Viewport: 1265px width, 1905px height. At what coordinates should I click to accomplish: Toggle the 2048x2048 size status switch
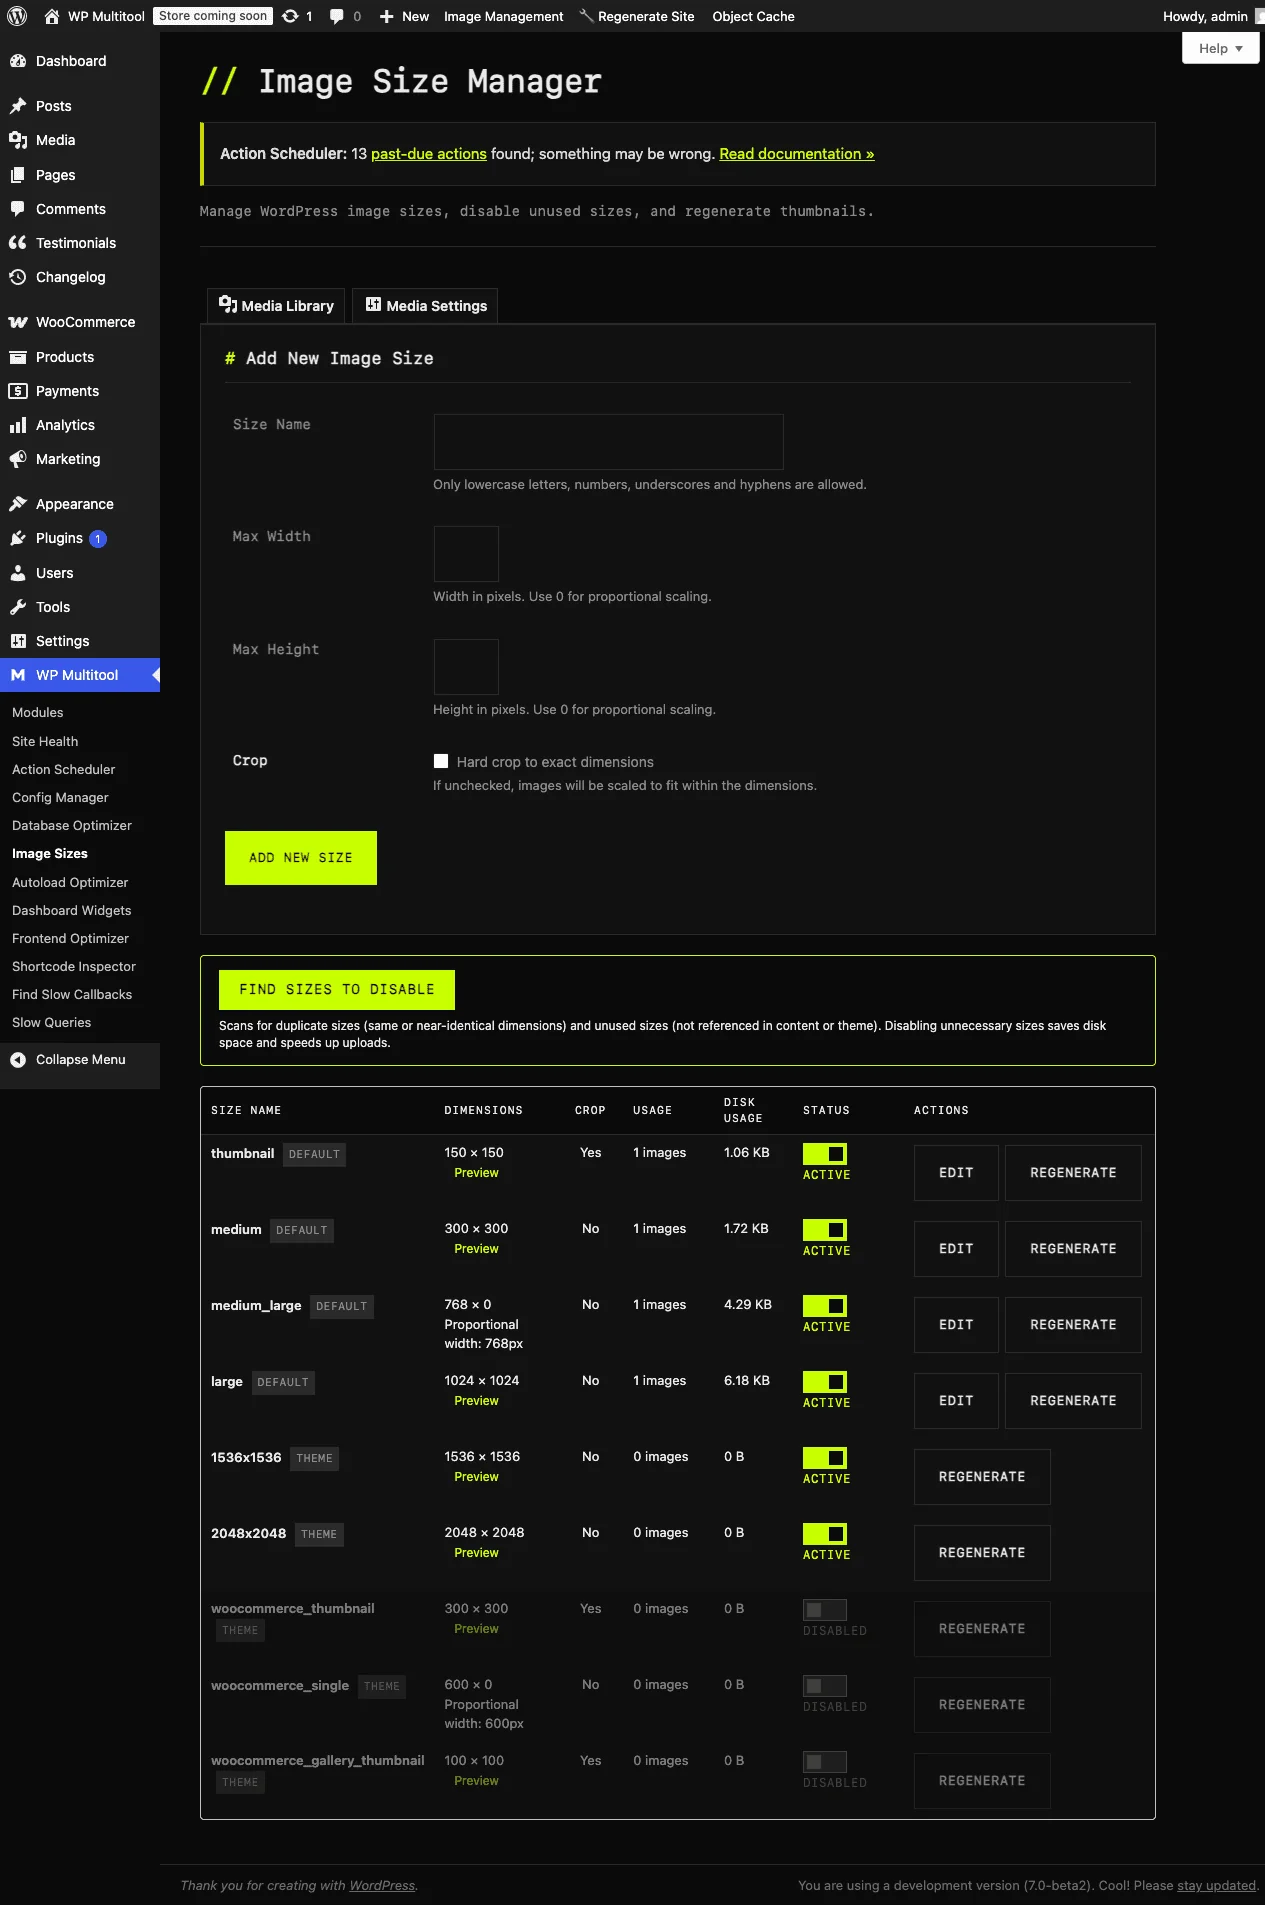click(x=825, y=1534)
